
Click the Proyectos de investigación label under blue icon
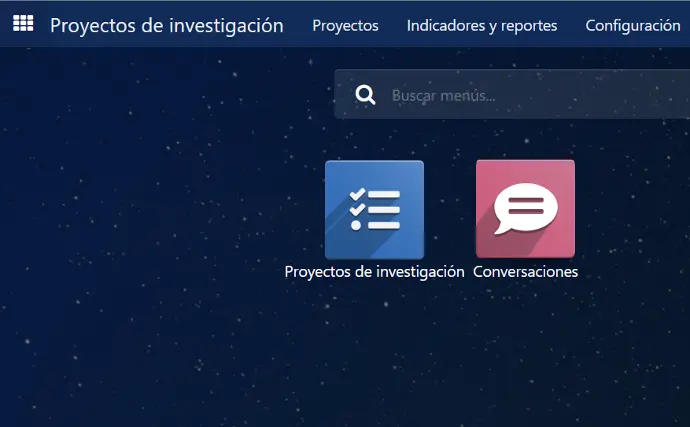click(x=374, y=272)
